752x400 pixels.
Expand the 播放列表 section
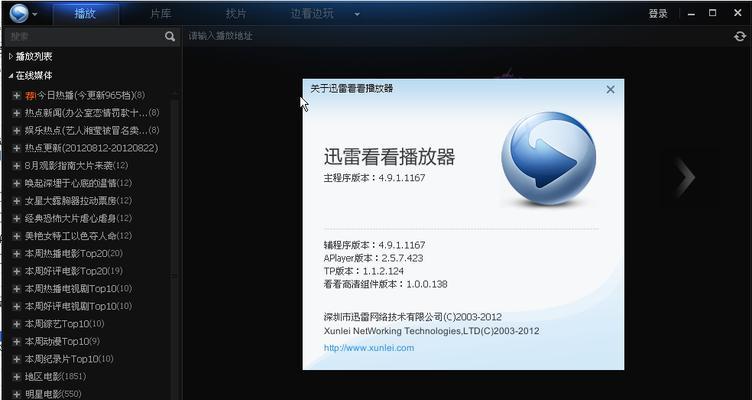(11, 57)
